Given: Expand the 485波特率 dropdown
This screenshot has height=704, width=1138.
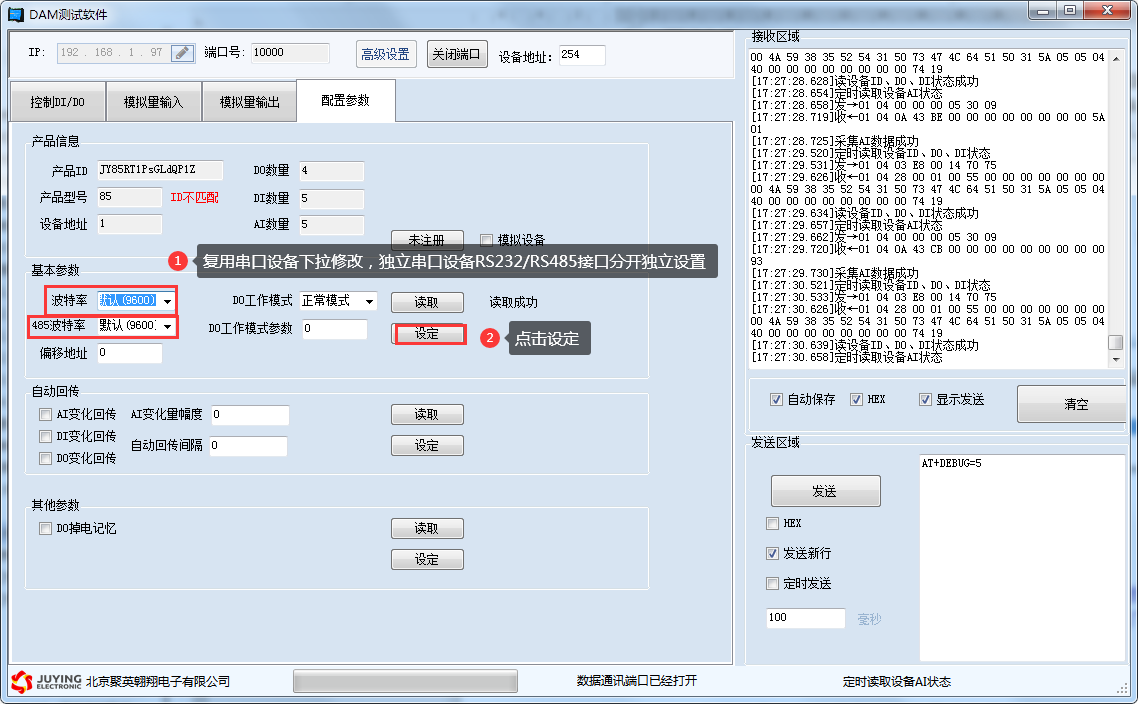Looking at the screenshot, I should (x=167, y=327).
